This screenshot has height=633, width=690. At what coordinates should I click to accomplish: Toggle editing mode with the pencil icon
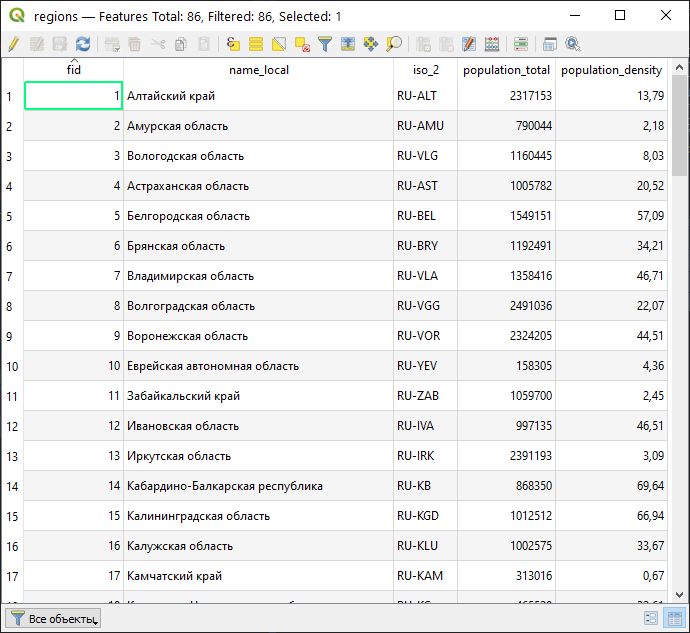click(13, 44)
